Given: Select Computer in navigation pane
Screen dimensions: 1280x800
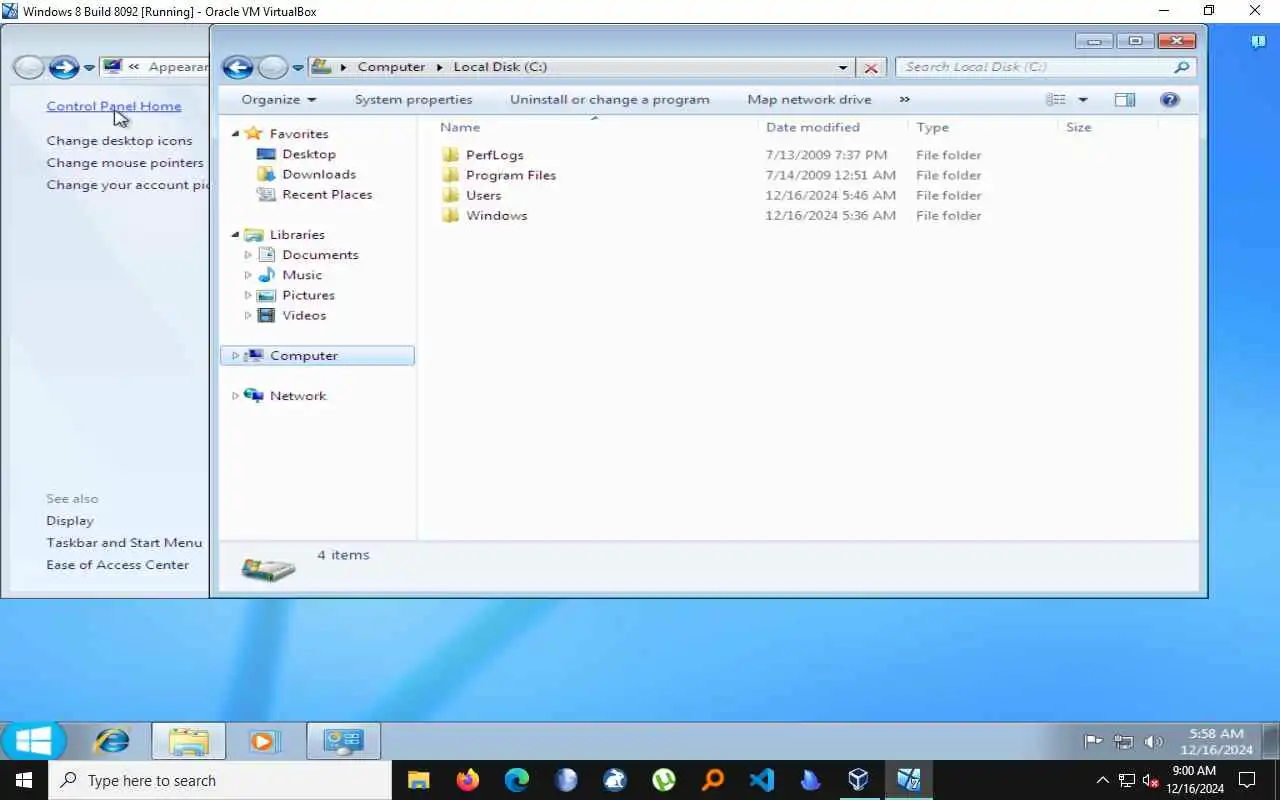Looking at the screenshot, I should tap(317, 355).
